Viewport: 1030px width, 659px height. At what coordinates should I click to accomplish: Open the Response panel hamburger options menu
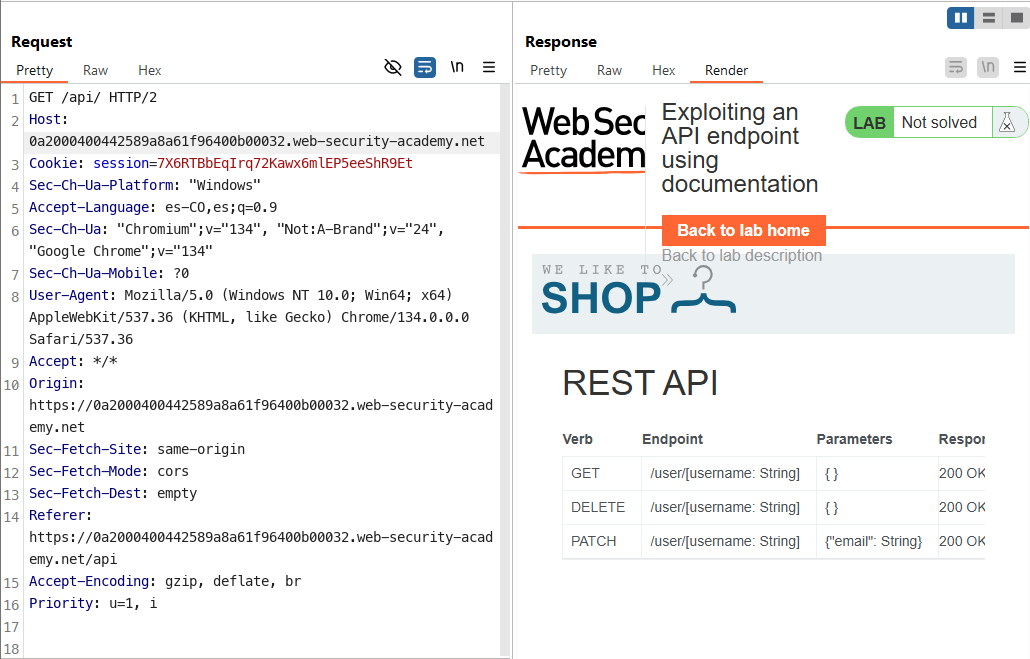pos(1020,67)
